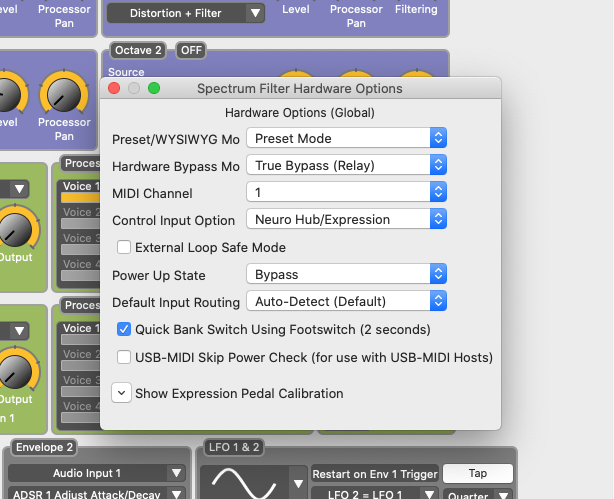Select Voice 1 in the lower Process list
This screenshot has height=499, width=614.
81,333
